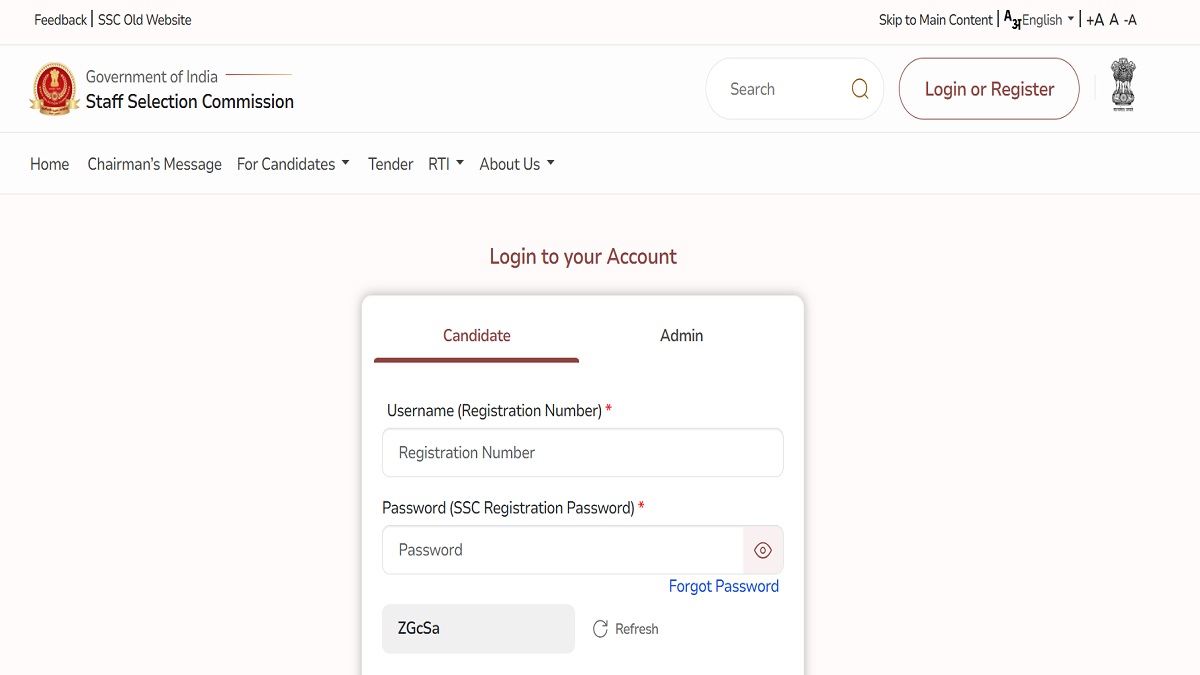
Task: Reset font size using the A icon
Action: click(x=1113, y=19)
